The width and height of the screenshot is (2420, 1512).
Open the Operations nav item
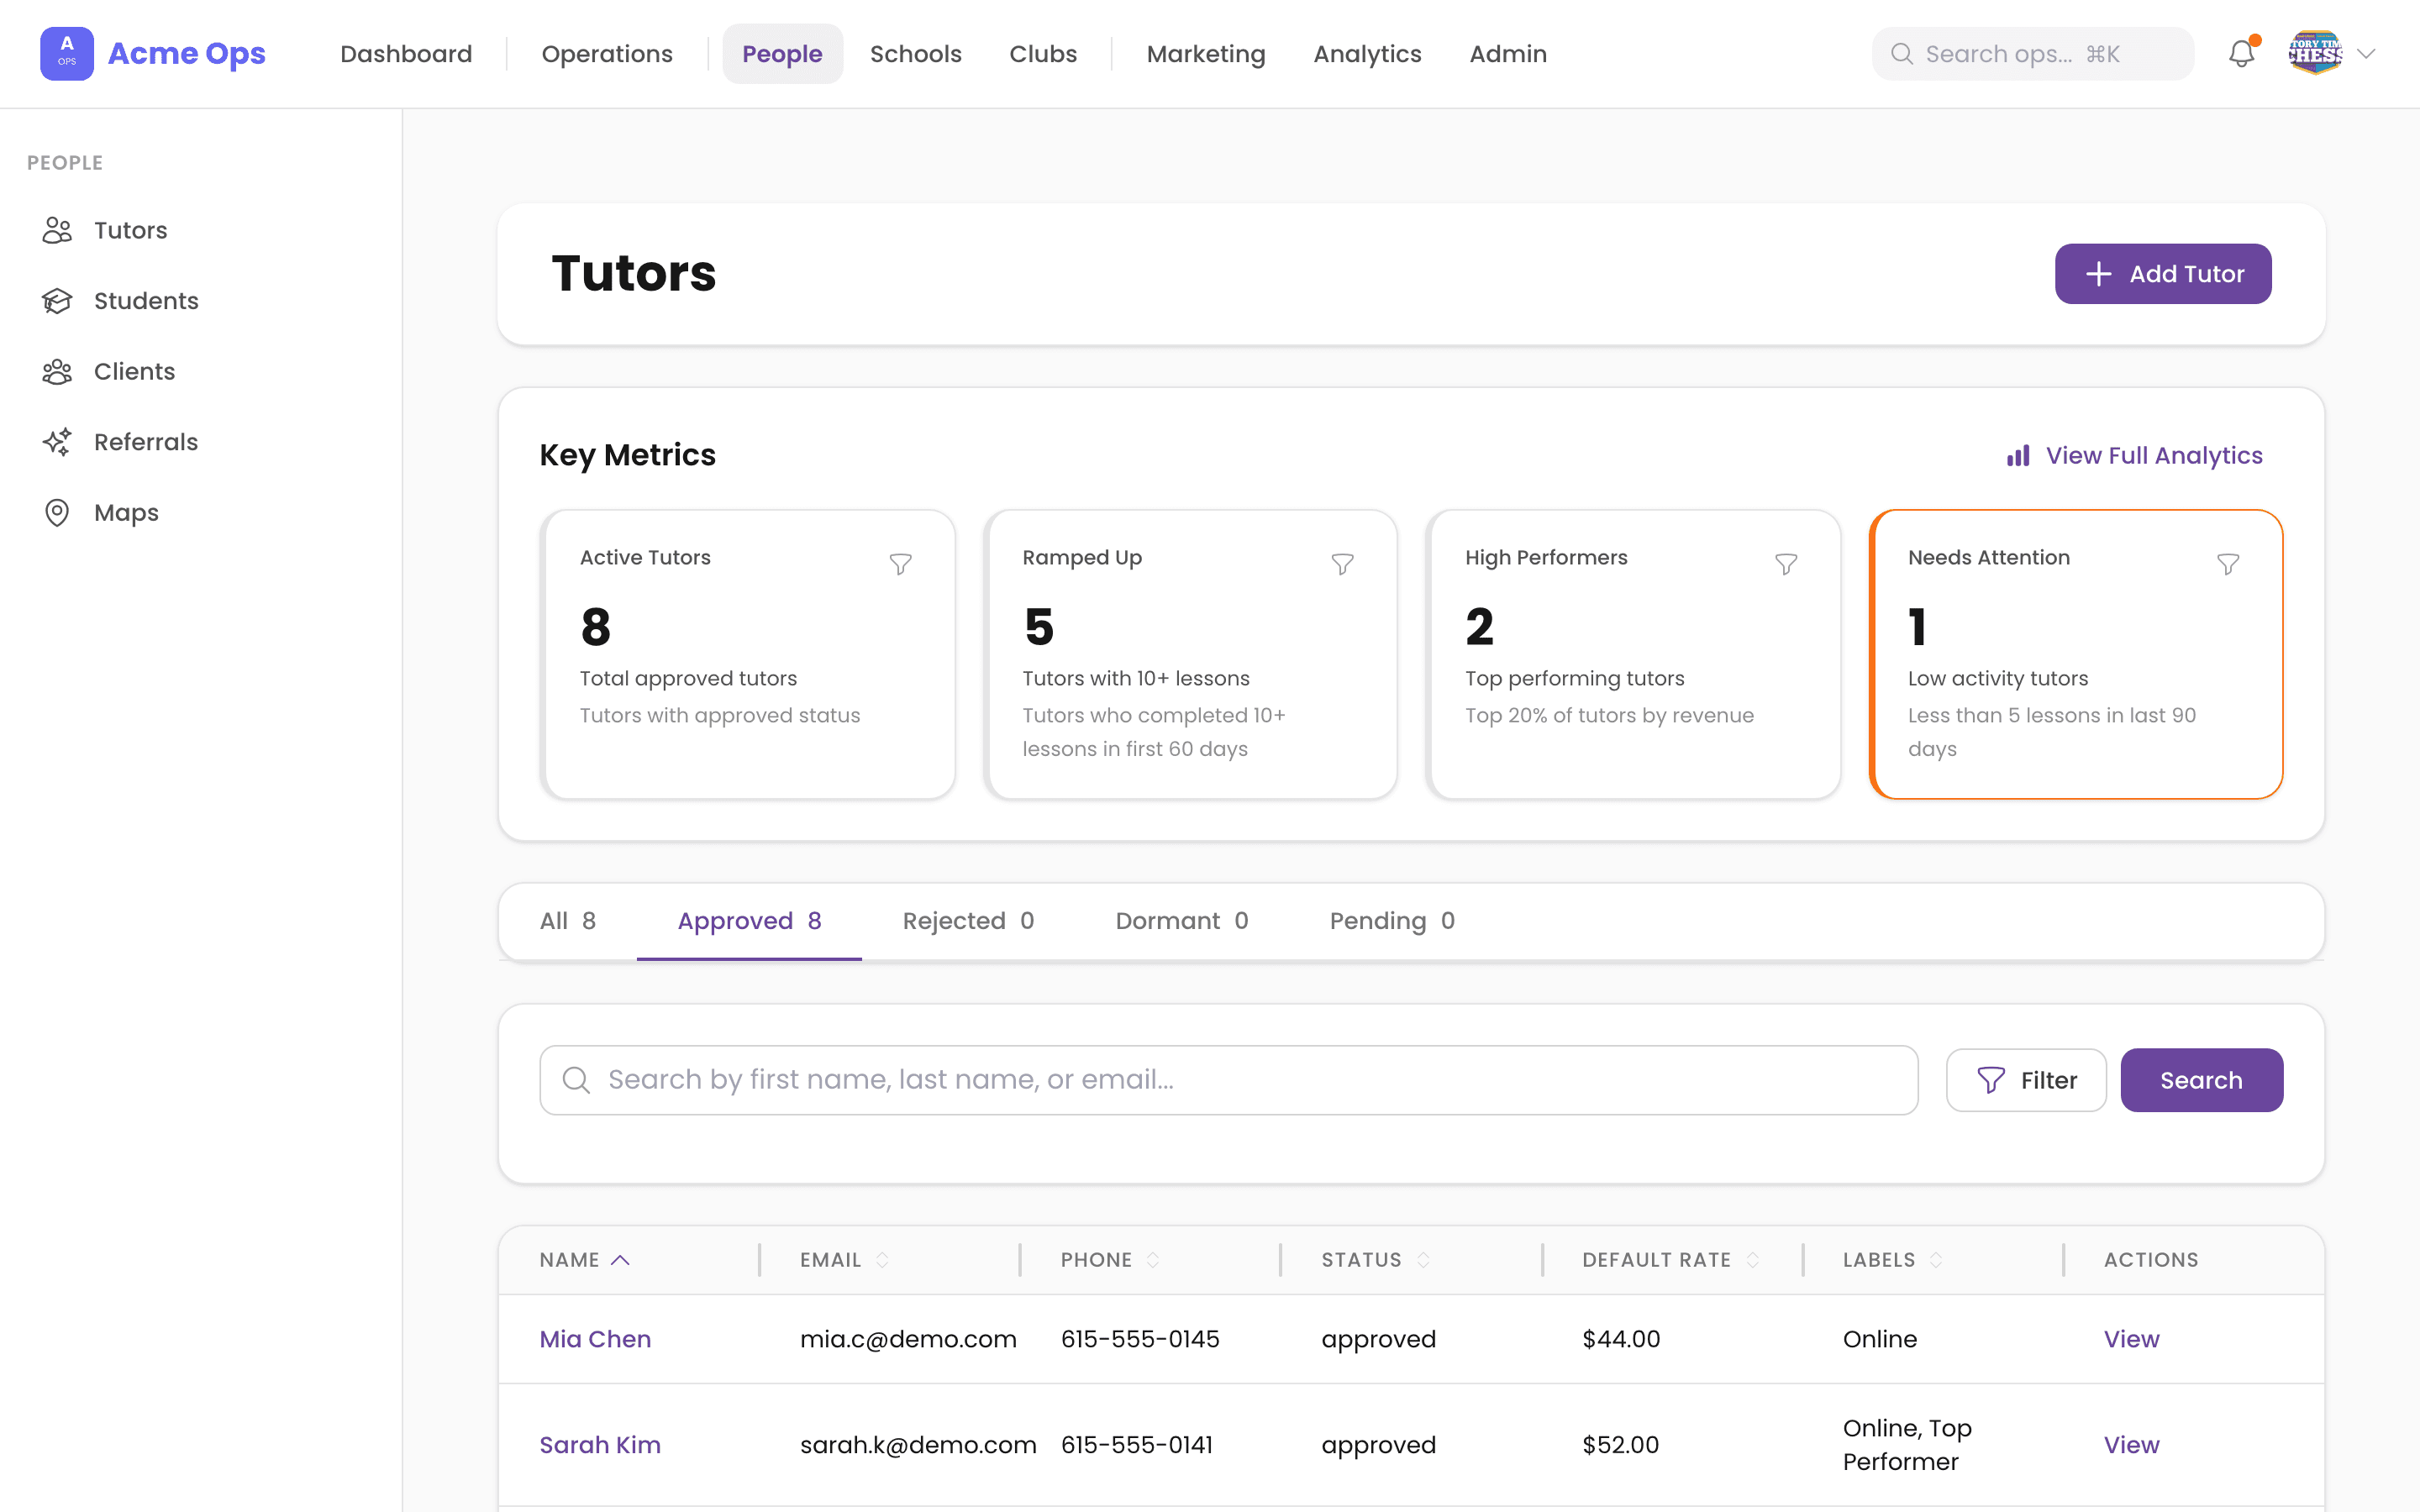[607, 54]
